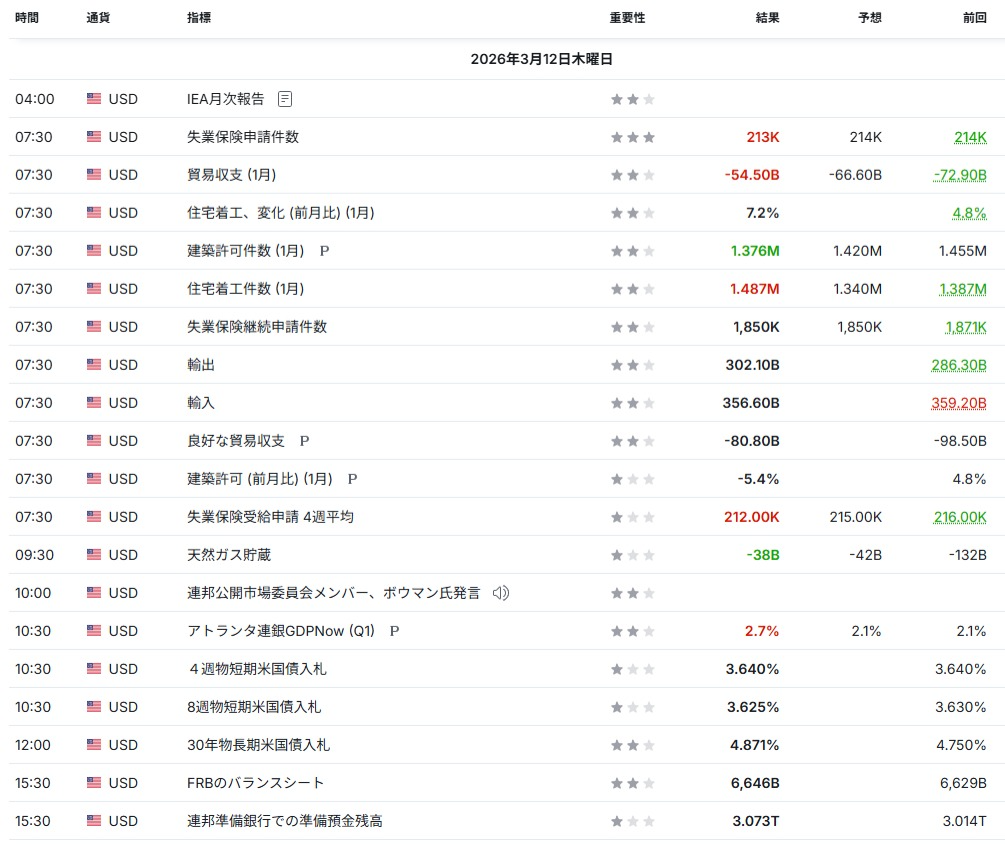The image size is (1005, 849).
Task: Open the FRBのバランスシート indicator
Action: point(255,783)
